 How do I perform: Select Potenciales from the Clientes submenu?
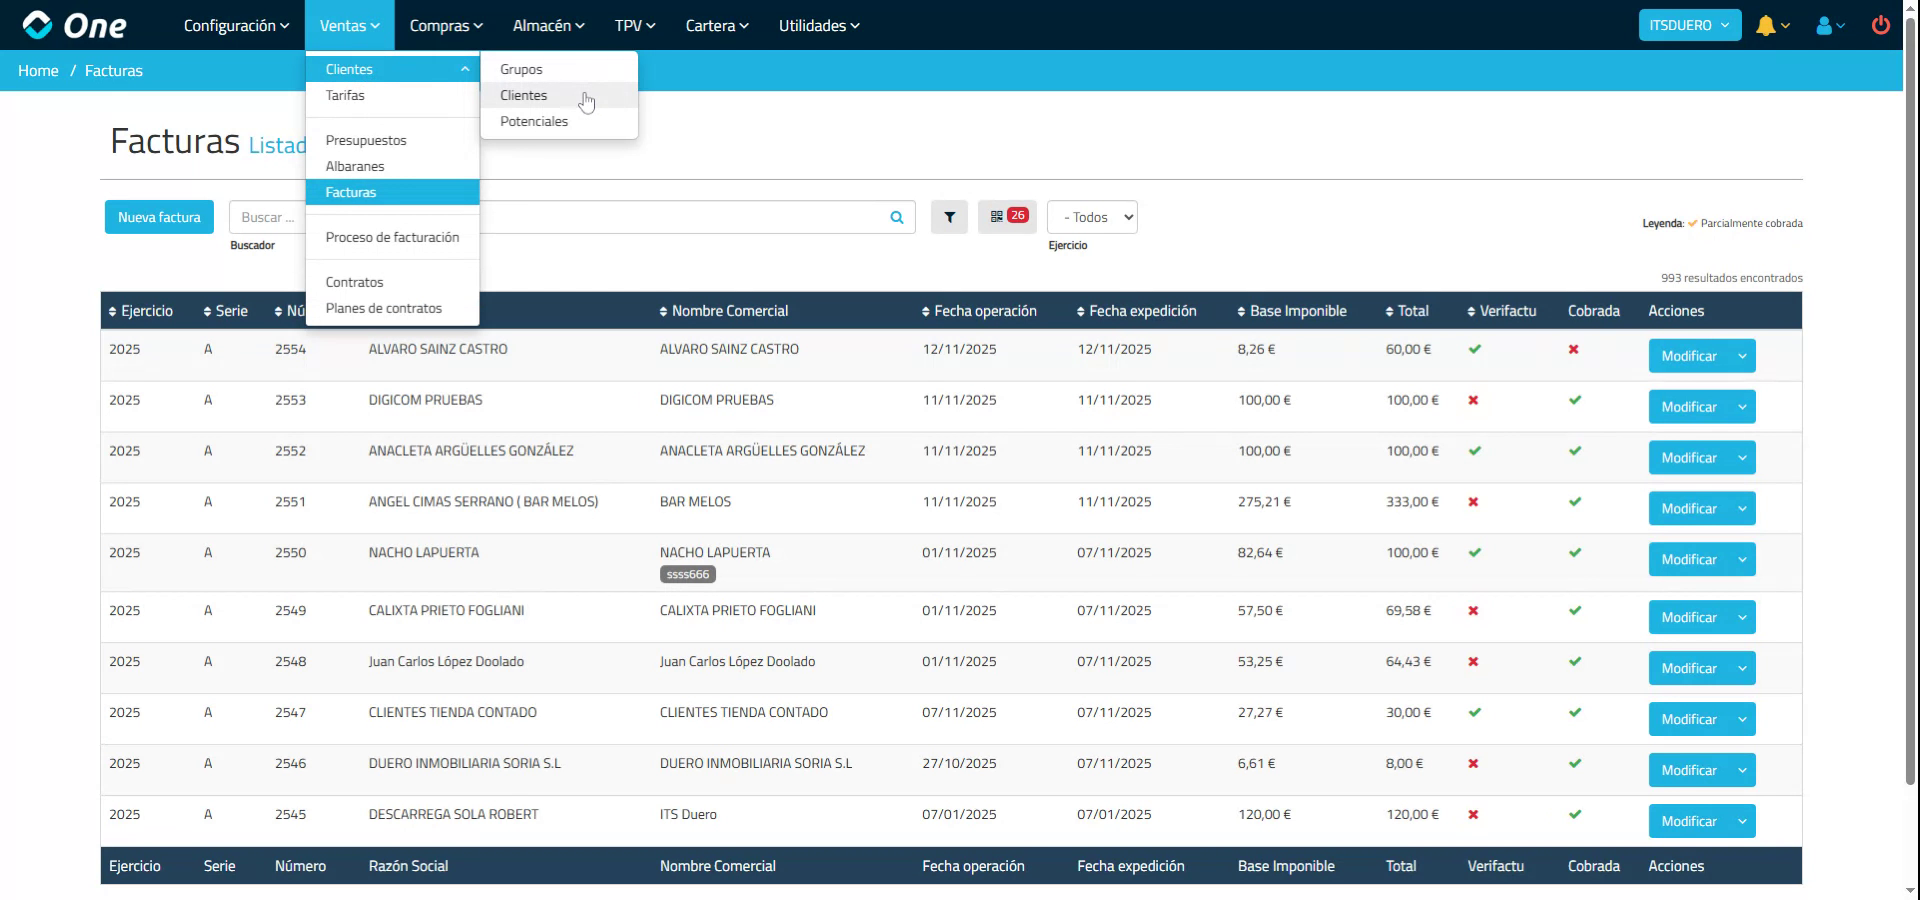534,121
